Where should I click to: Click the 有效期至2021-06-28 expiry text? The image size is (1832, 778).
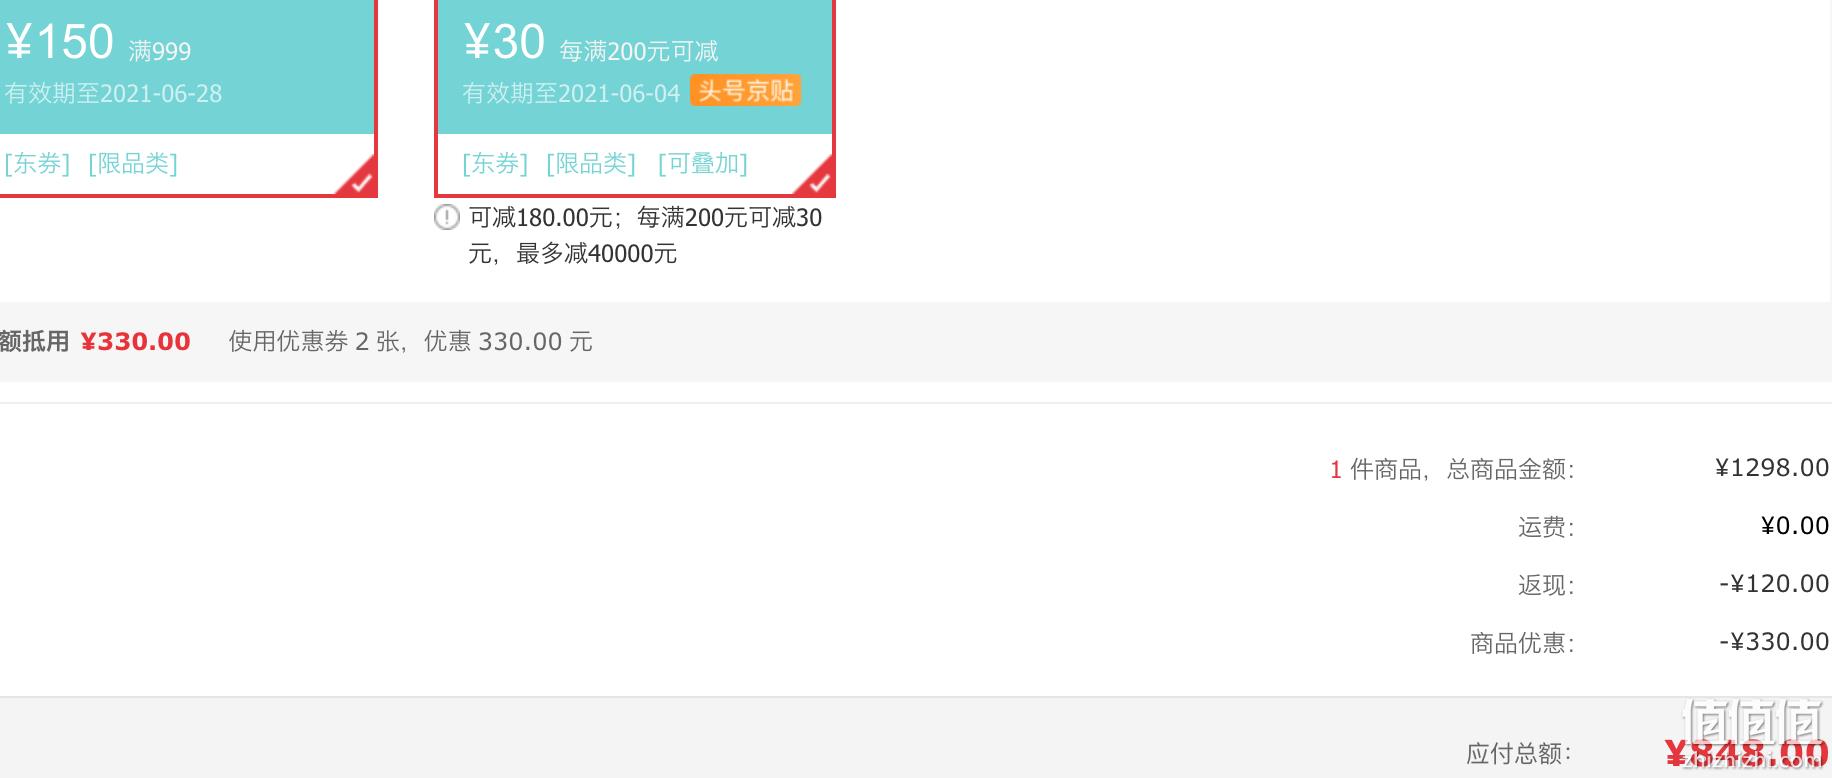point(113,94)
